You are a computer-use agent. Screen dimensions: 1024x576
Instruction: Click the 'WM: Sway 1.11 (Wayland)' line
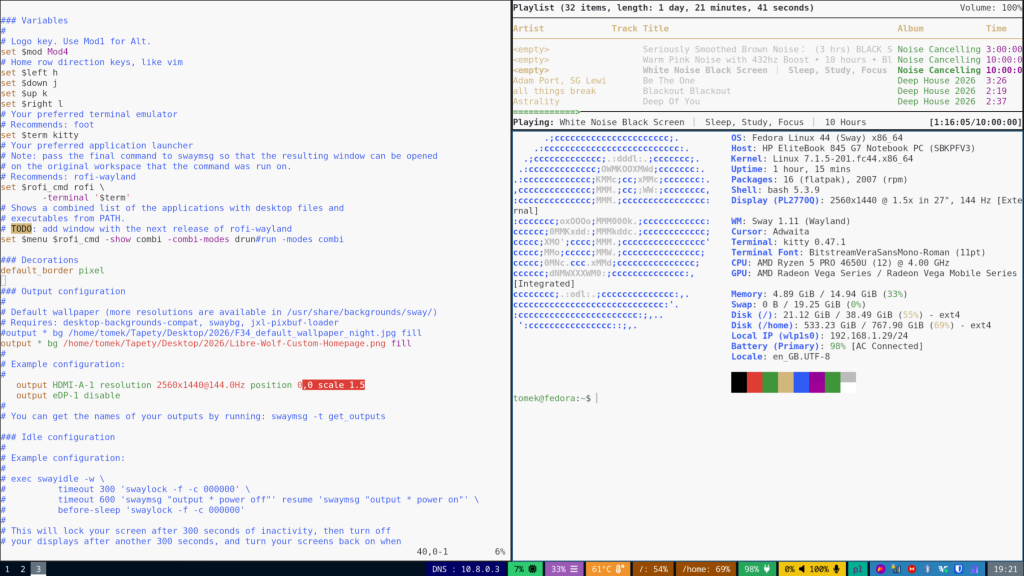[790, 221]
